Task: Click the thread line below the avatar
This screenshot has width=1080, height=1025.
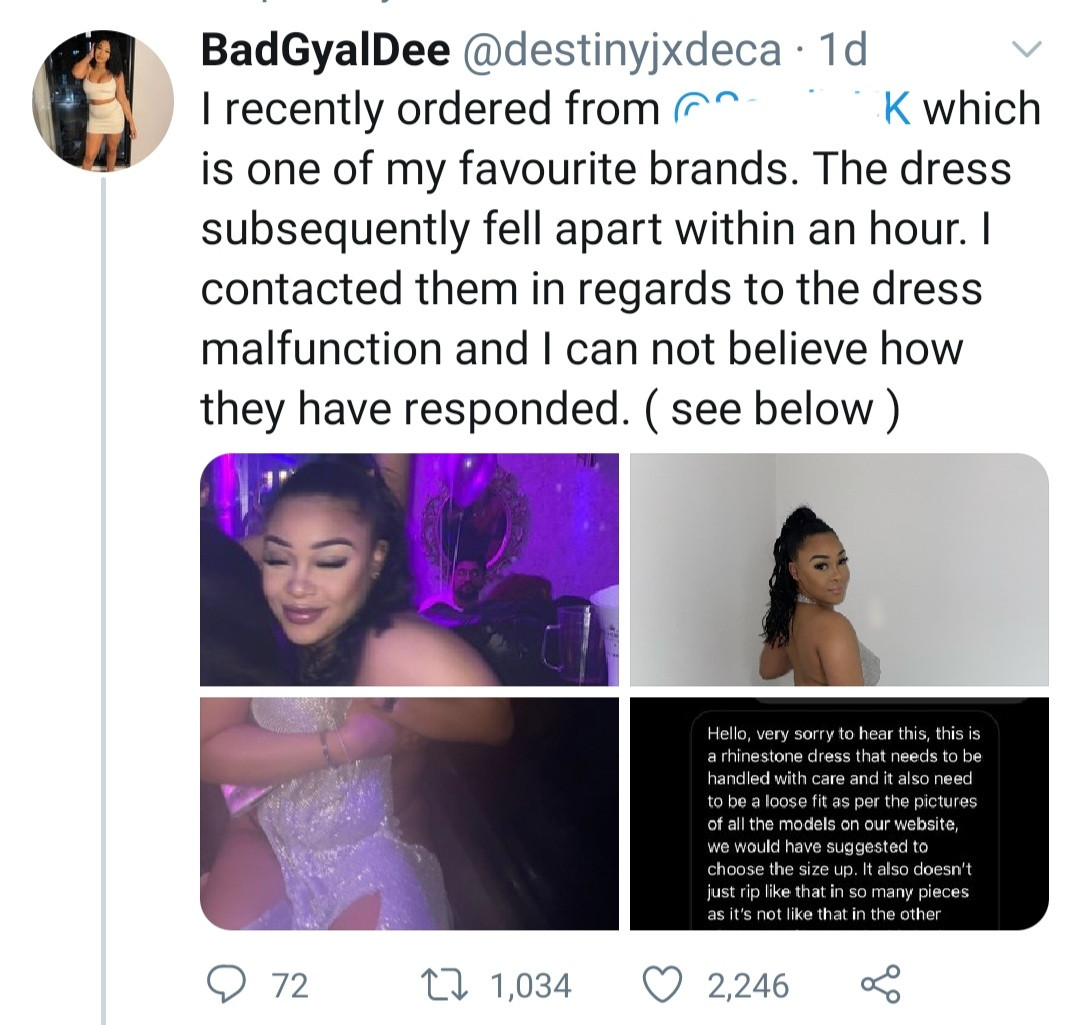Action: coord(104,600)
